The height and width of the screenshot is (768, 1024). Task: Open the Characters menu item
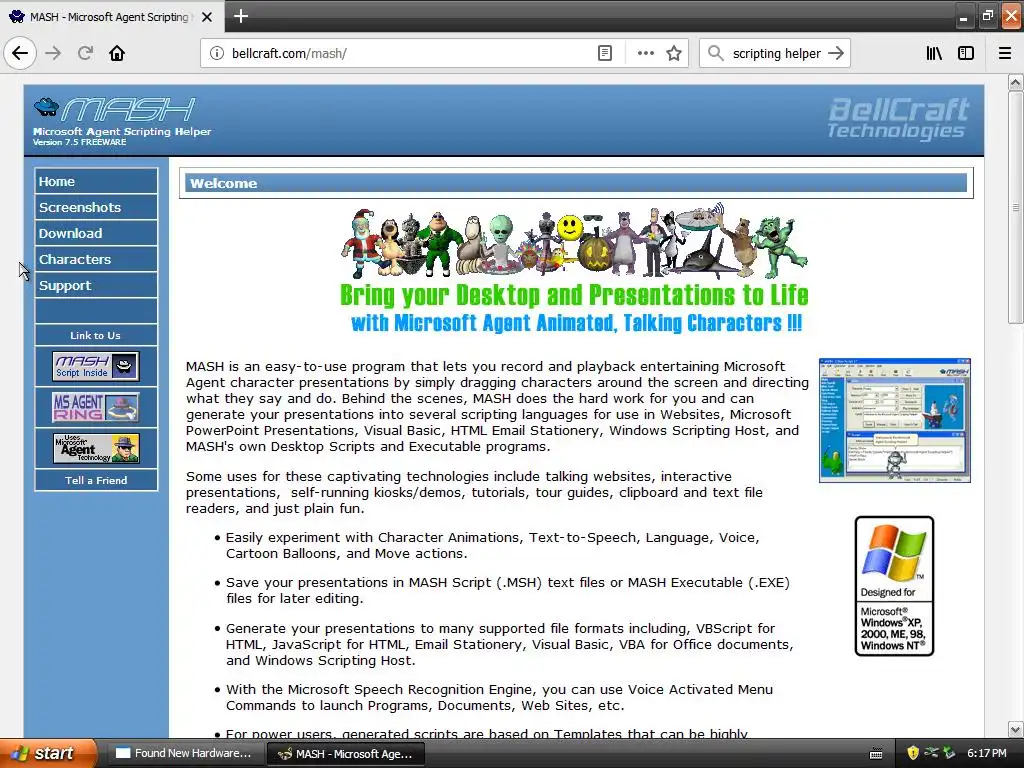[96, 259]
